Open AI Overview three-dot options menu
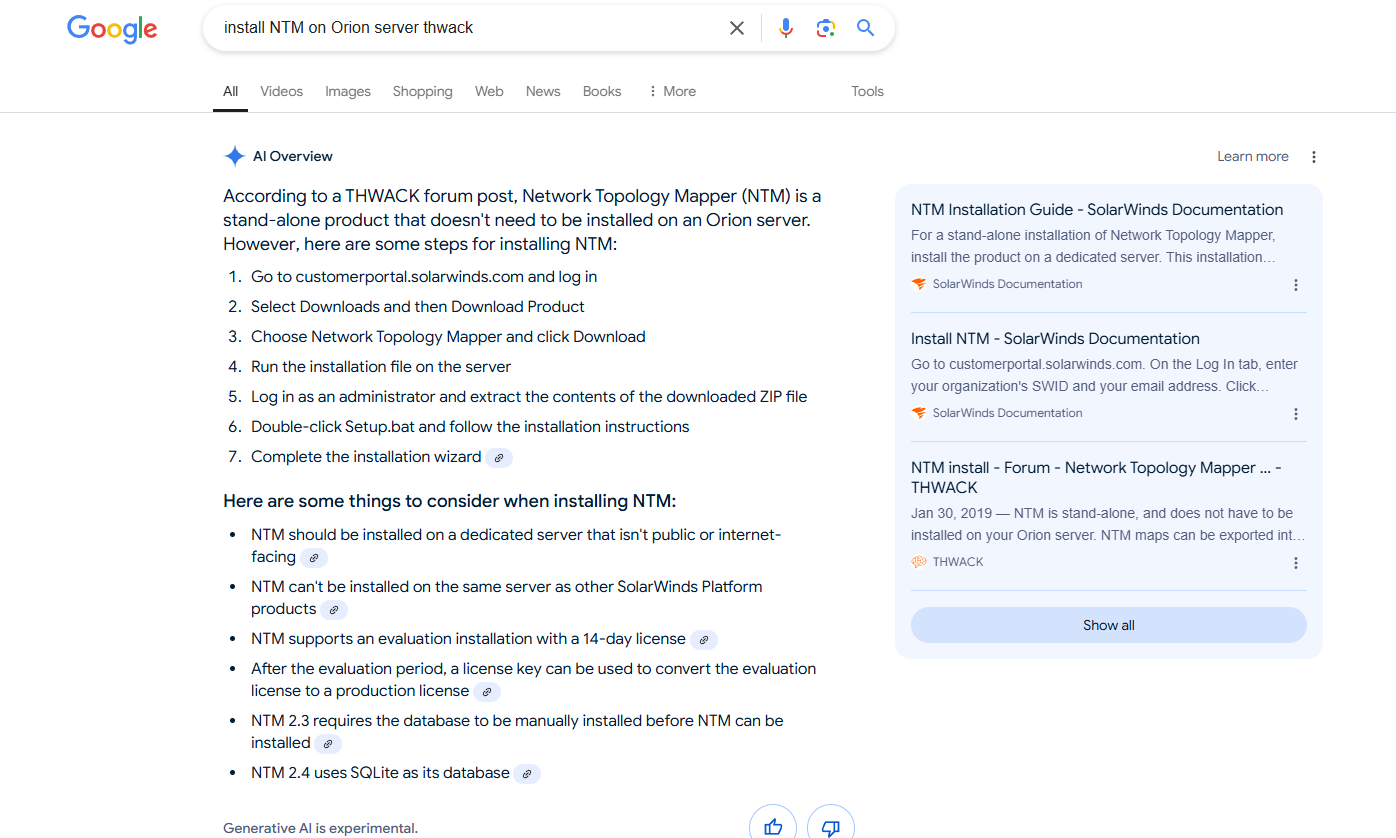Viewport: 1396px width, 838px height. (x=1314, y=157)
